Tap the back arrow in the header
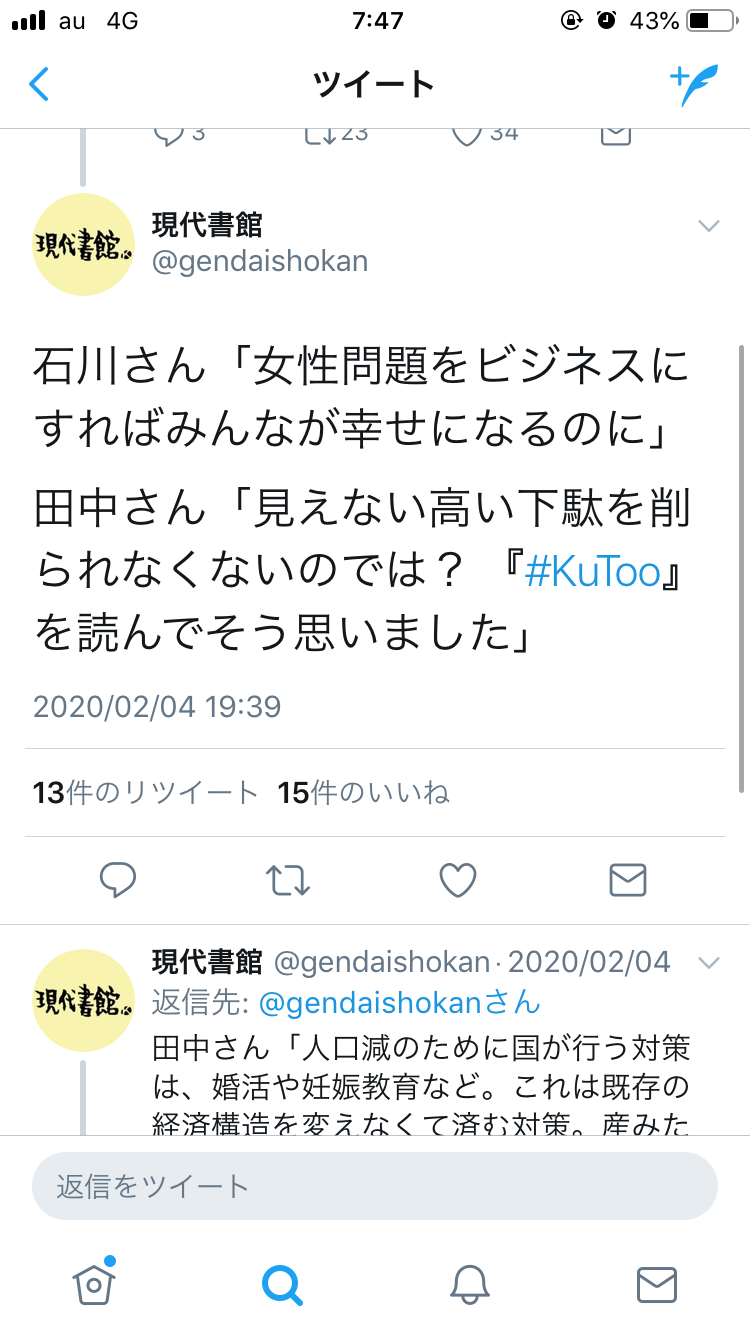Image resolution: width=750 pixels, height=1334 pixels. point(39,84)
